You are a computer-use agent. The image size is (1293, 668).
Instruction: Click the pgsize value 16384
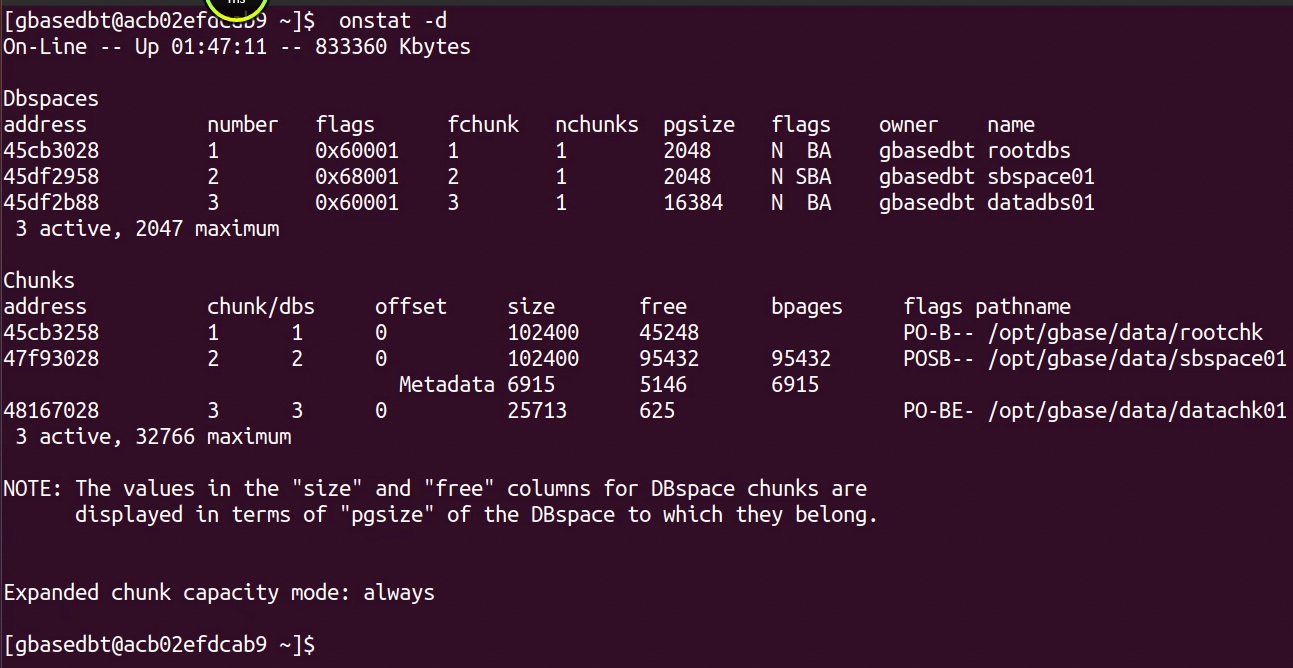pyautogui.click(x=693, y=203)
